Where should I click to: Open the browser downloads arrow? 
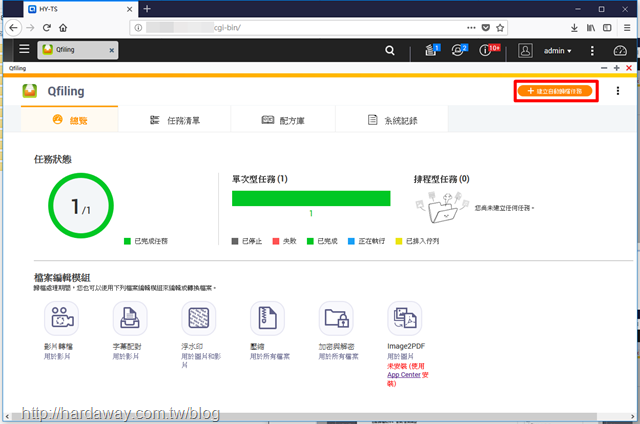[574, 28]
